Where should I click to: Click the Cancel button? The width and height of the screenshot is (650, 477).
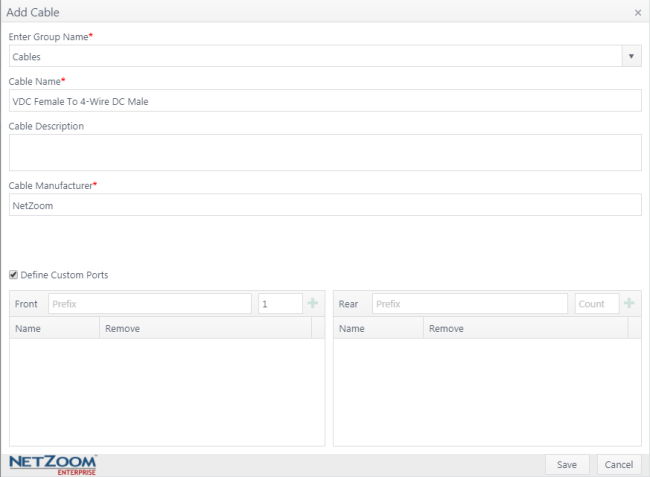(x=618, y=465)
